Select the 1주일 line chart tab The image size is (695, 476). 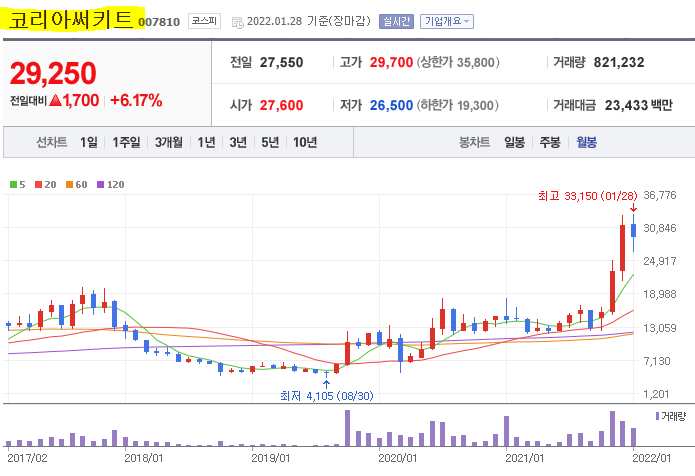[x=126, y=142]
